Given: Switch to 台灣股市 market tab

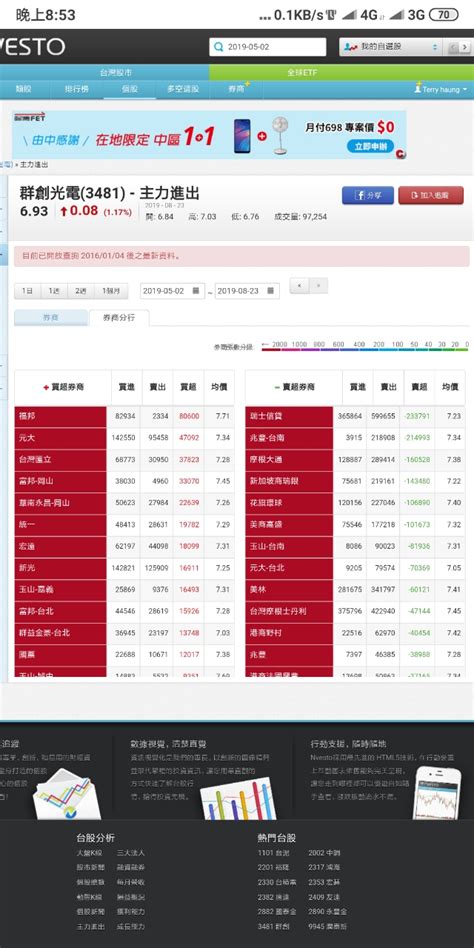Looking at the screenshot, I should point(115,72).
